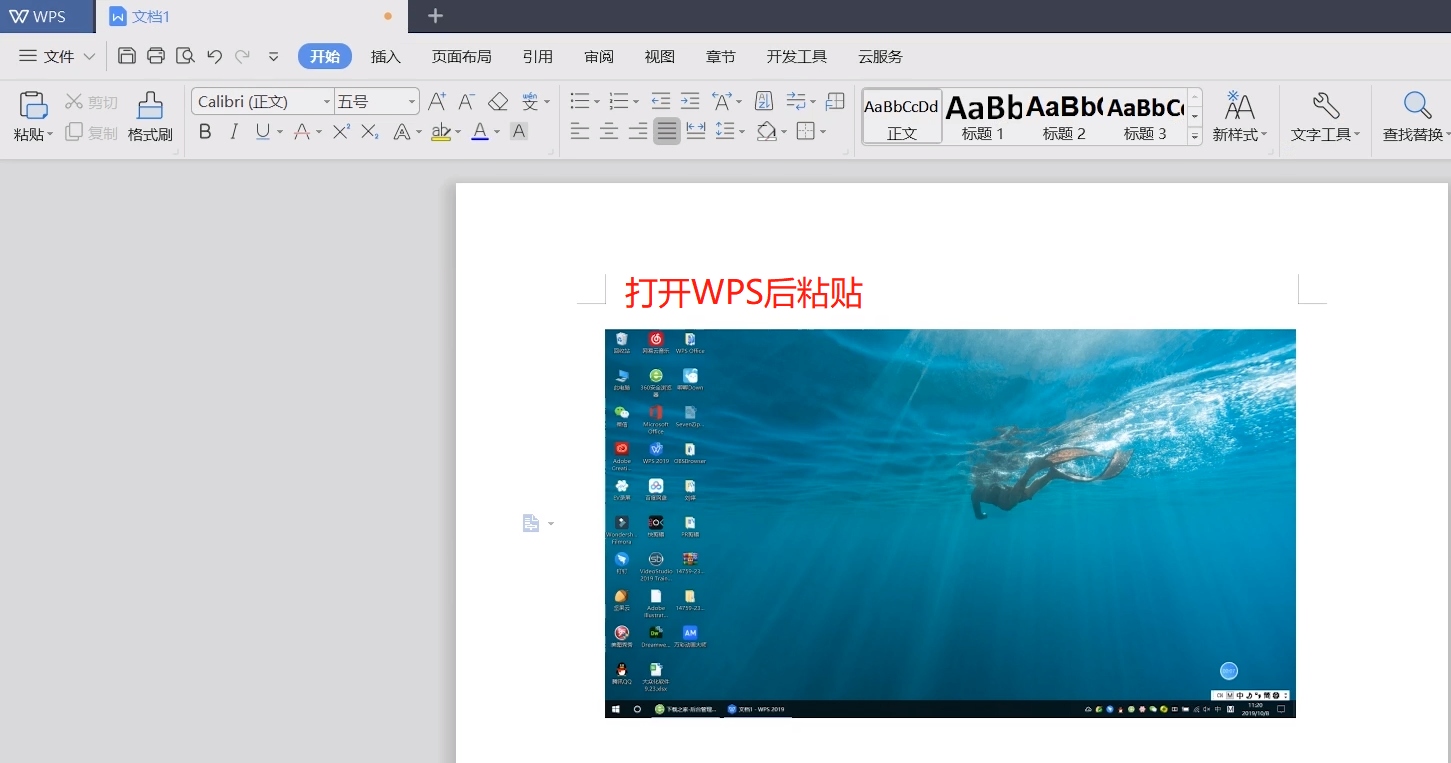Toggle italic formatting
Screen dimensions: 1451x763
tap(234, 131)
